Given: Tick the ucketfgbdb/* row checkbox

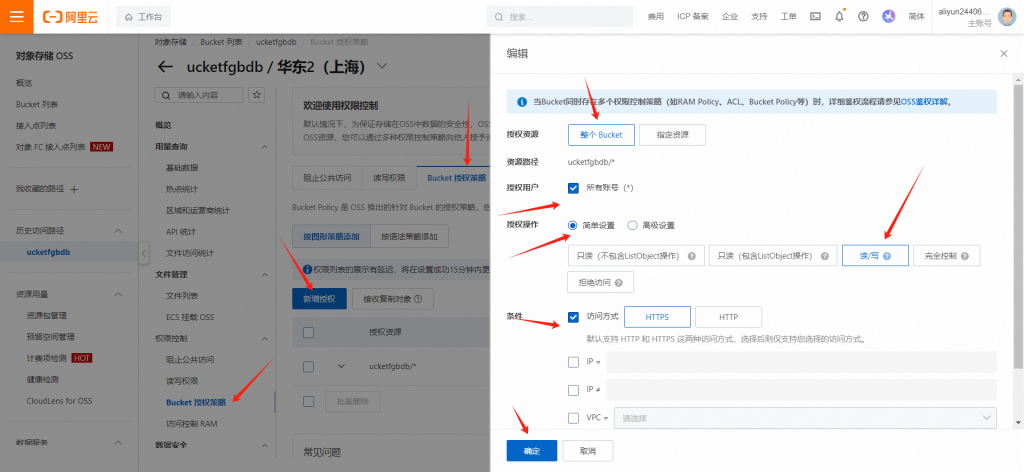Looking at the screenshot, I should click(x=309, y=366).
